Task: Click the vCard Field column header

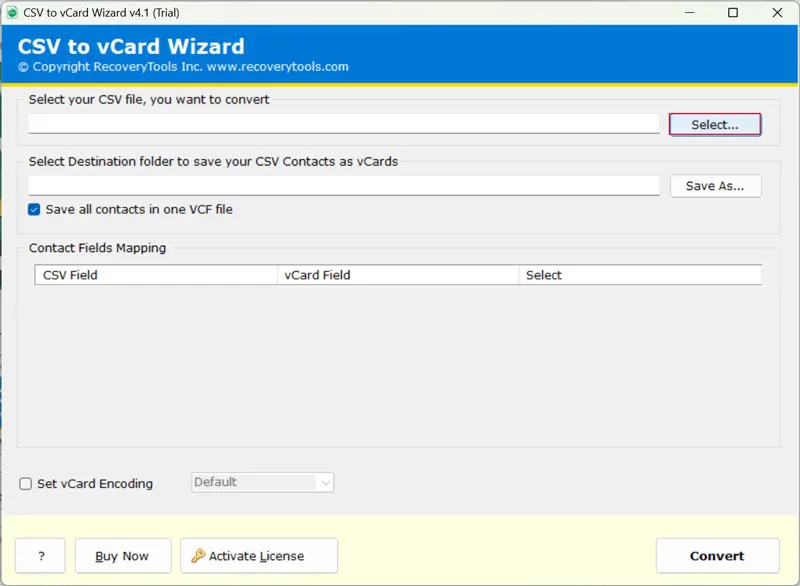Action: coord(397,275)
